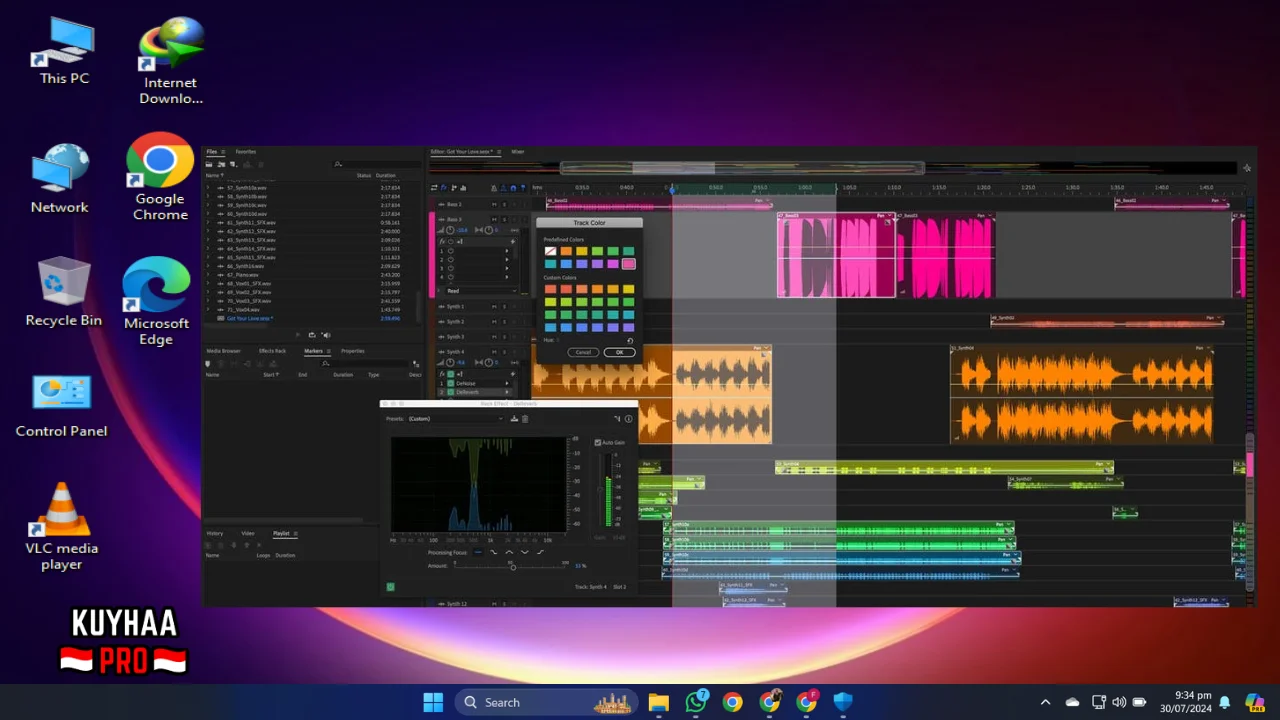
Task: Click the loop playback icon in Files panel
Action: click(x=312, y=335)
